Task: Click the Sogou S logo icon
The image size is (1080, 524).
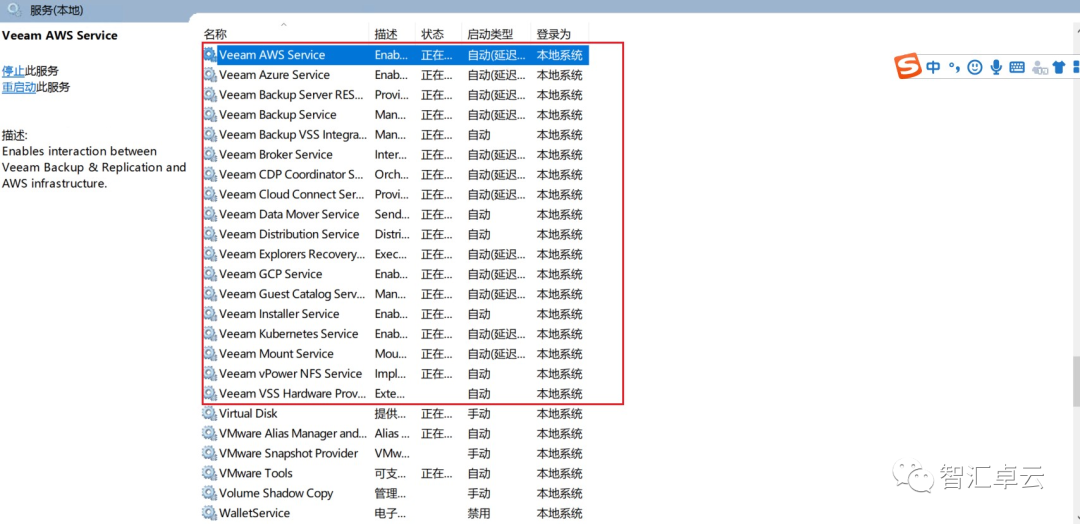Action: (908, 67)
